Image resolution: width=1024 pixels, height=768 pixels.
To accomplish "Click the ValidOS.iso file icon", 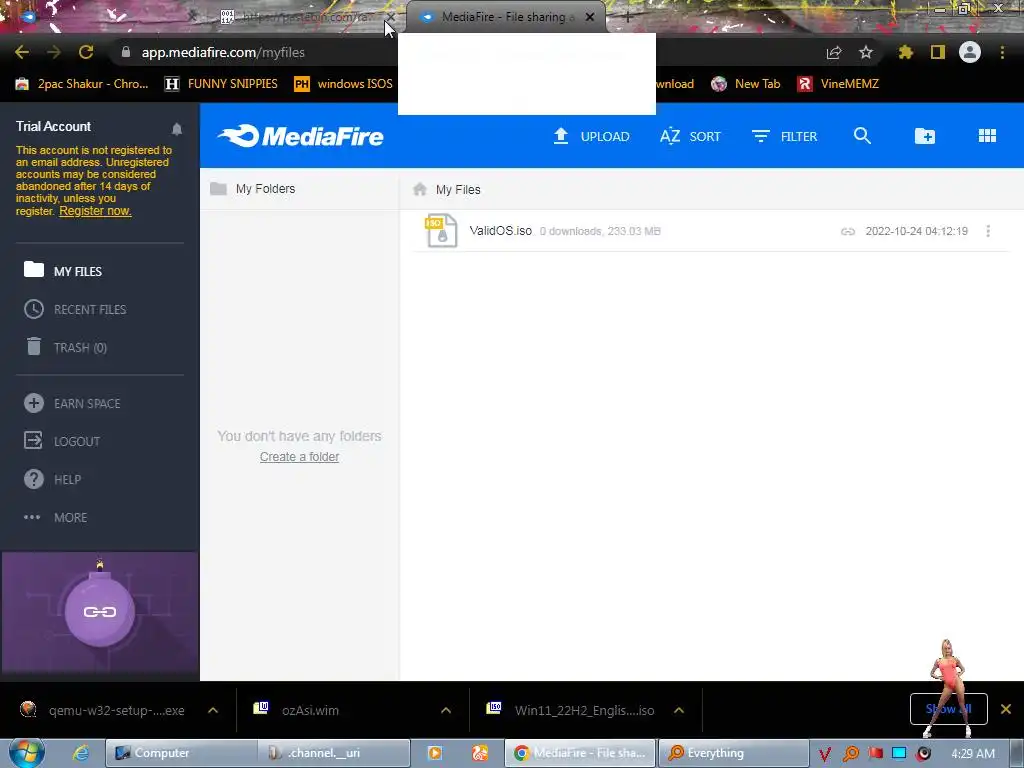I will (441, 231).
